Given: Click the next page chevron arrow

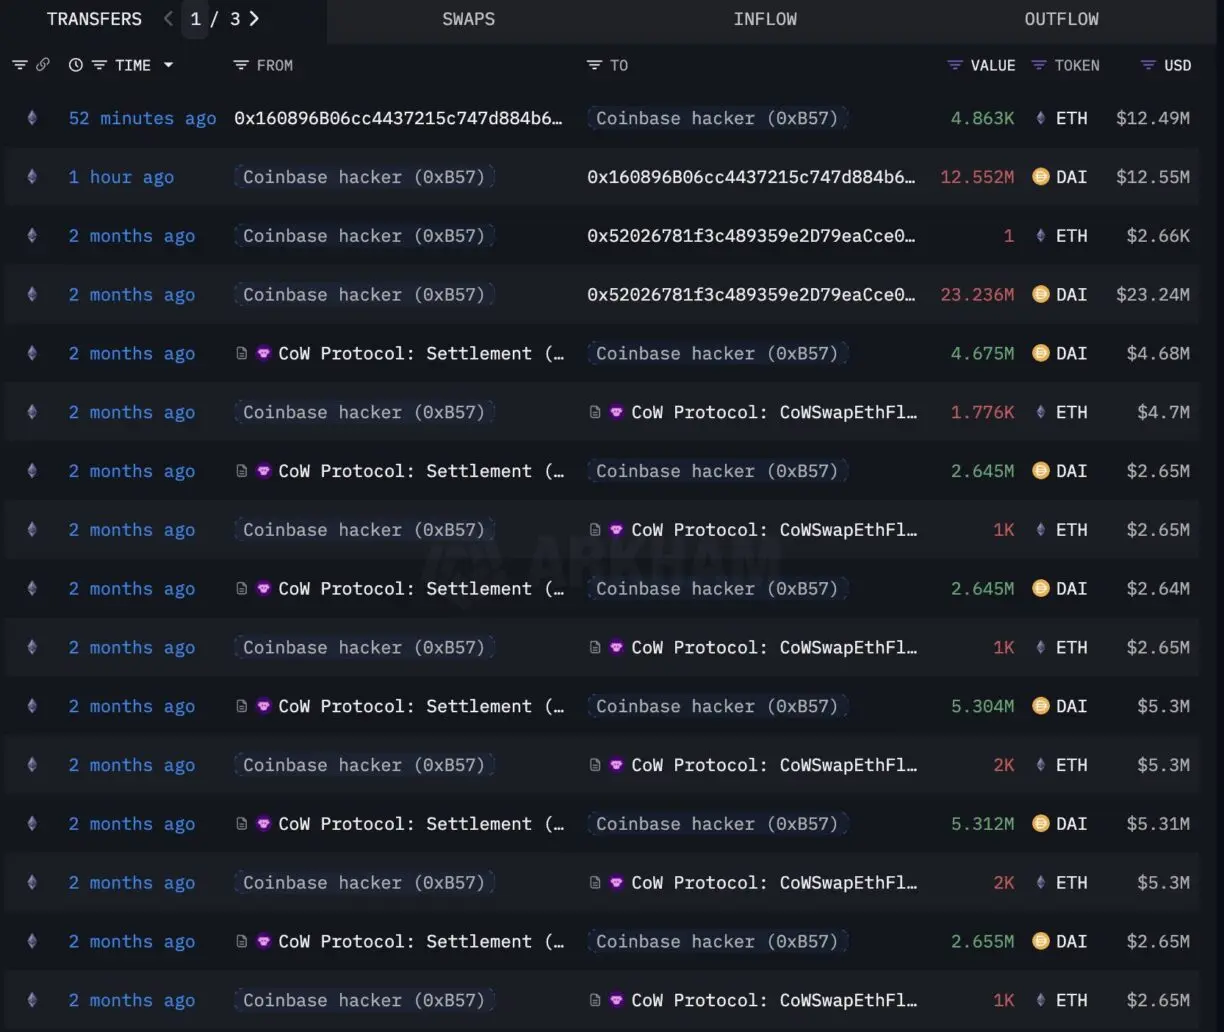Looking at the screenshot, I should [253, 18].
